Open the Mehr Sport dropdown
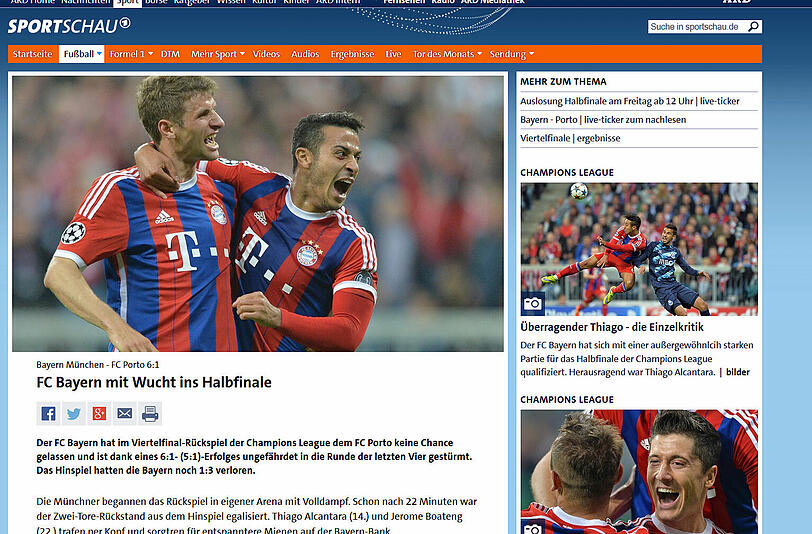 pyautogui.click(x=218, y=54)
